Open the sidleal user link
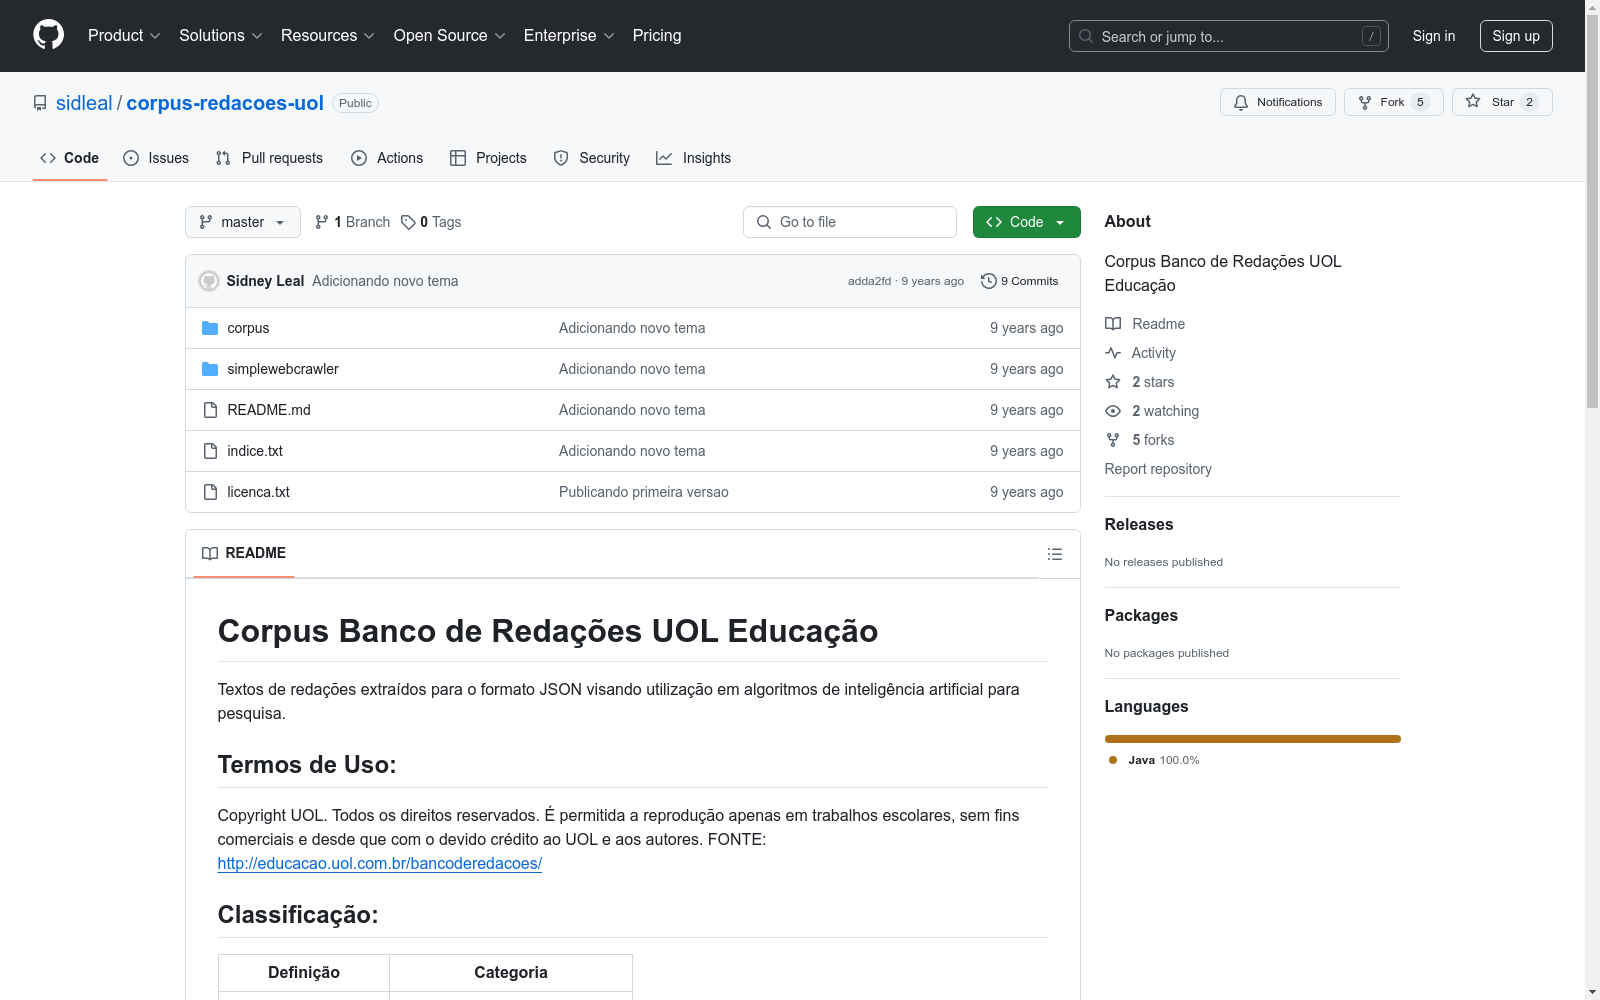This screenshot has width=1600, height=1000. point(84,103)
